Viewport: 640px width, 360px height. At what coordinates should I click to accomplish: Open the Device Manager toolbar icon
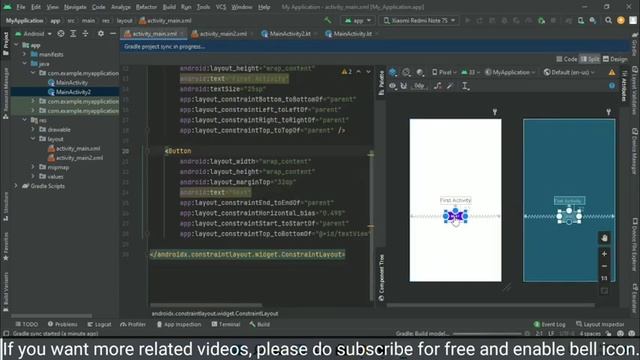pos(581,20)
